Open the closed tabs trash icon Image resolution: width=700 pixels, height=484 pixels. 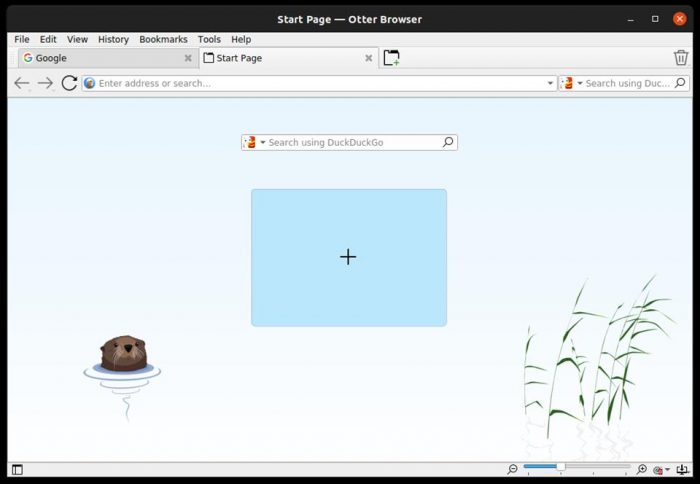[681, 58]
